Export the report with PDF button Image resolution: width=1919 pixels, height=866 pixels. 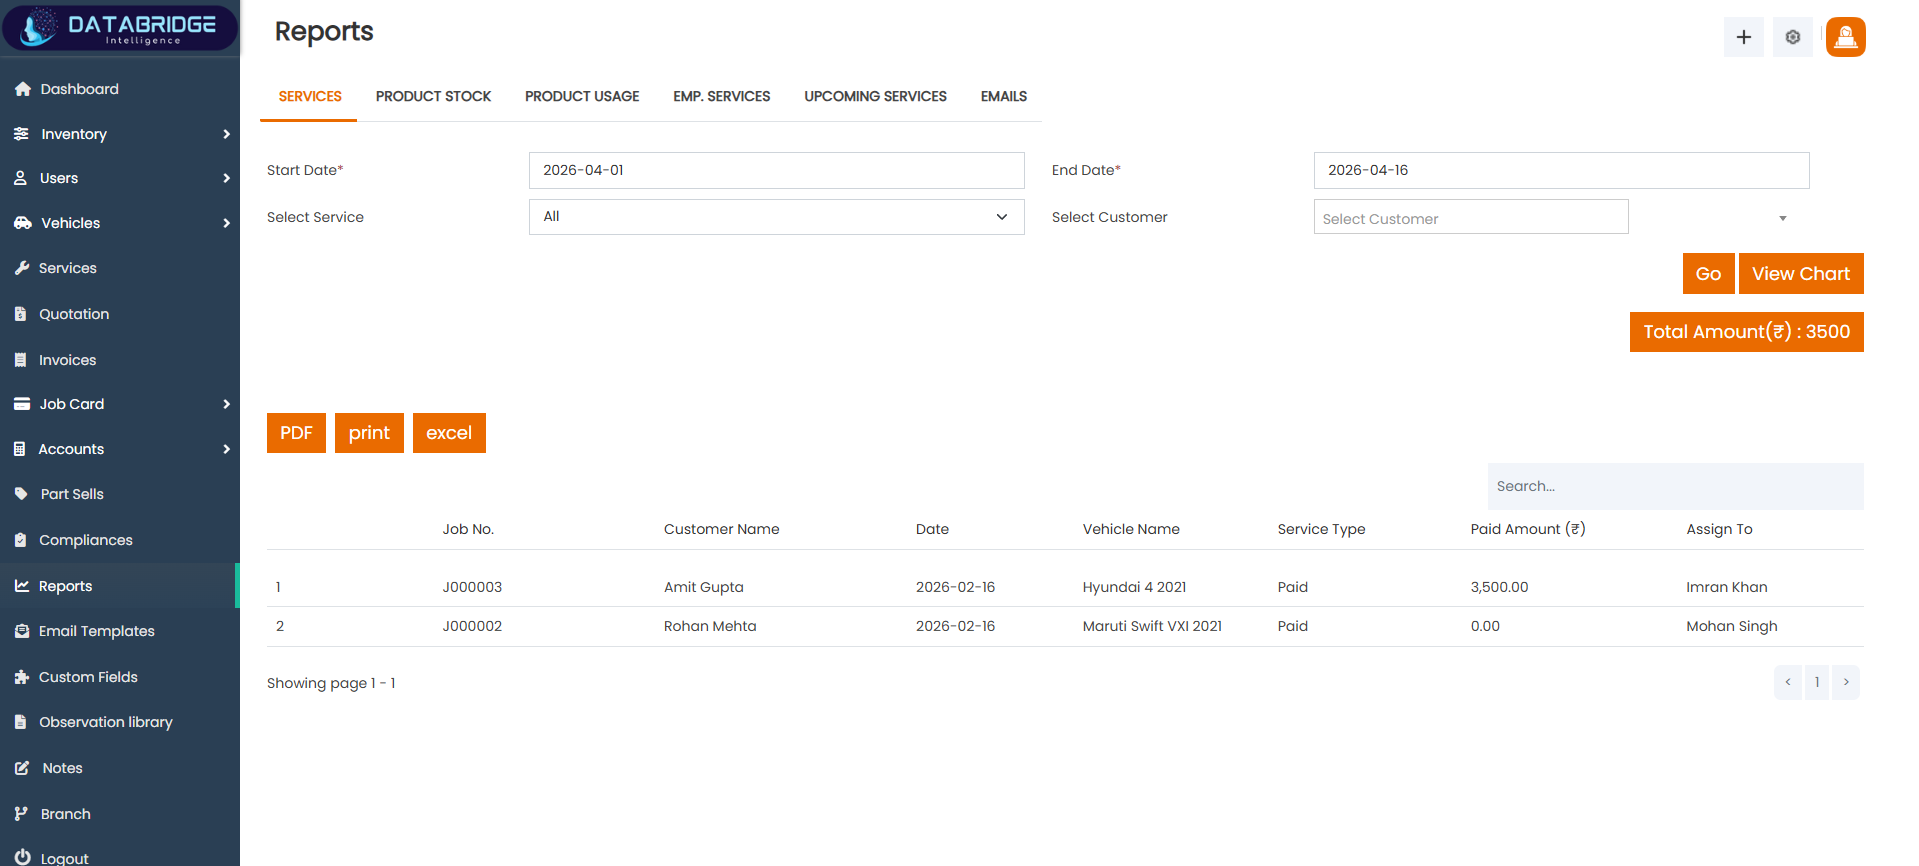[296, 433]
